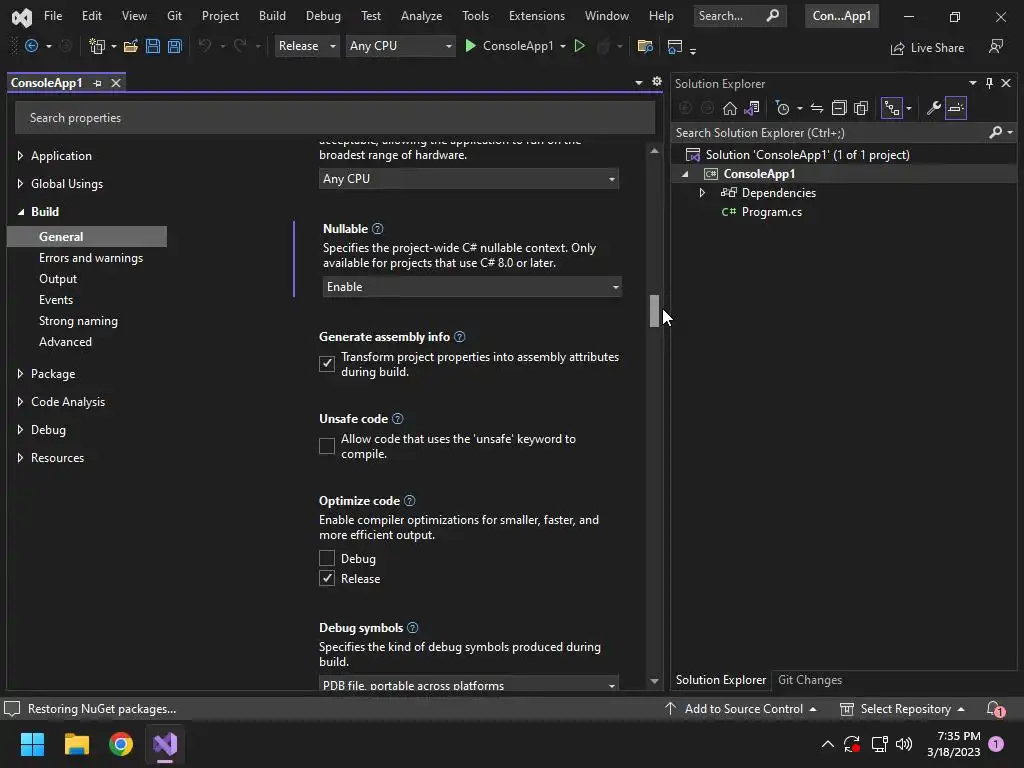Screen dimensions: 1024x768
Task: Click the Live Share icon button
Action: pos(898,48)
